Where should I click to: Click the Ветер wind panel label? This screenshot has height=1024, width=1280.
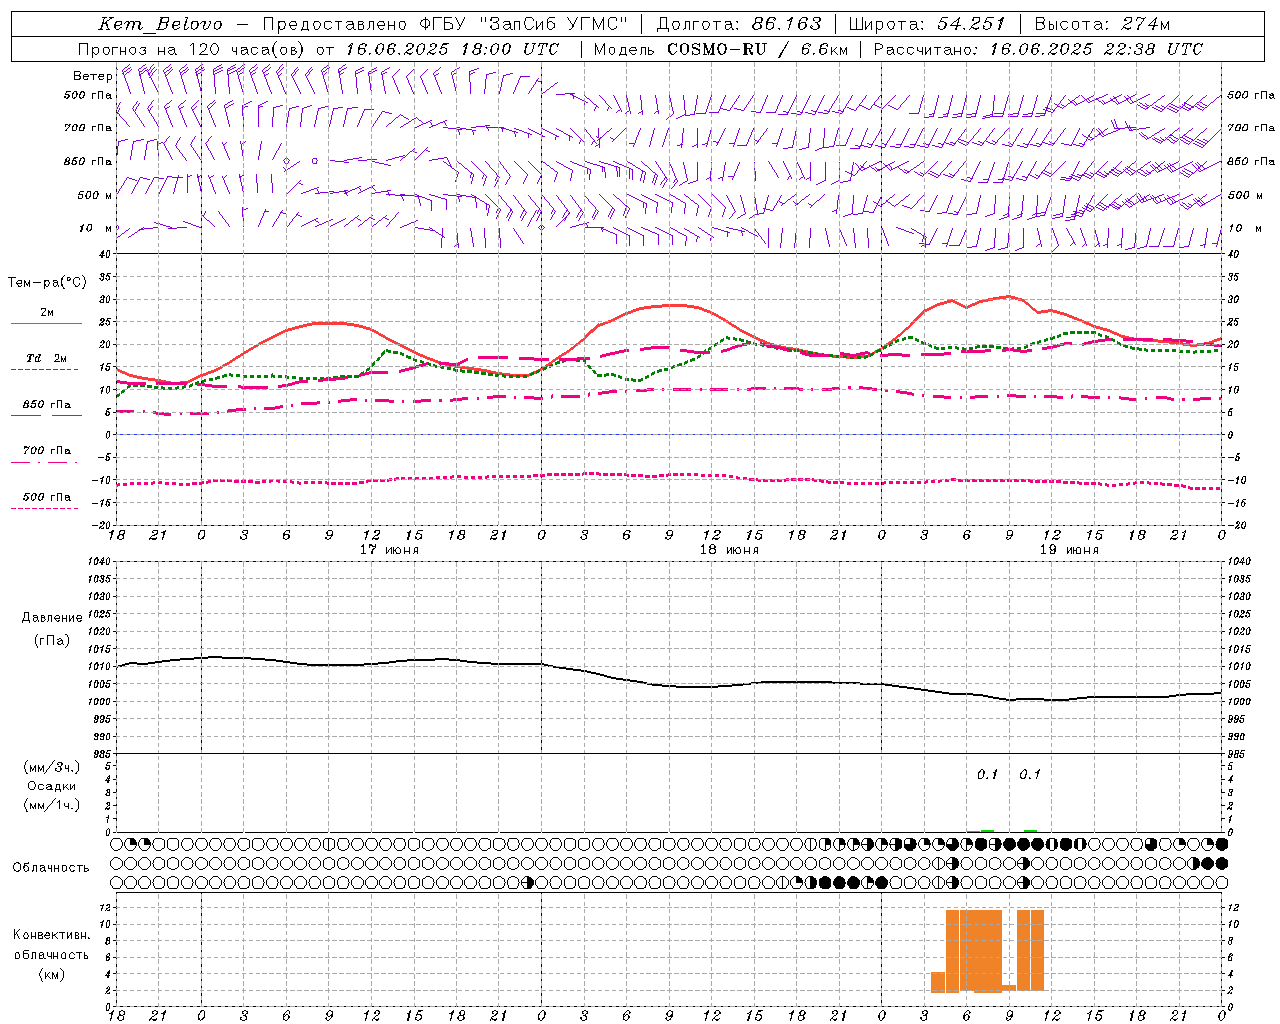click(x=92, y=76)
